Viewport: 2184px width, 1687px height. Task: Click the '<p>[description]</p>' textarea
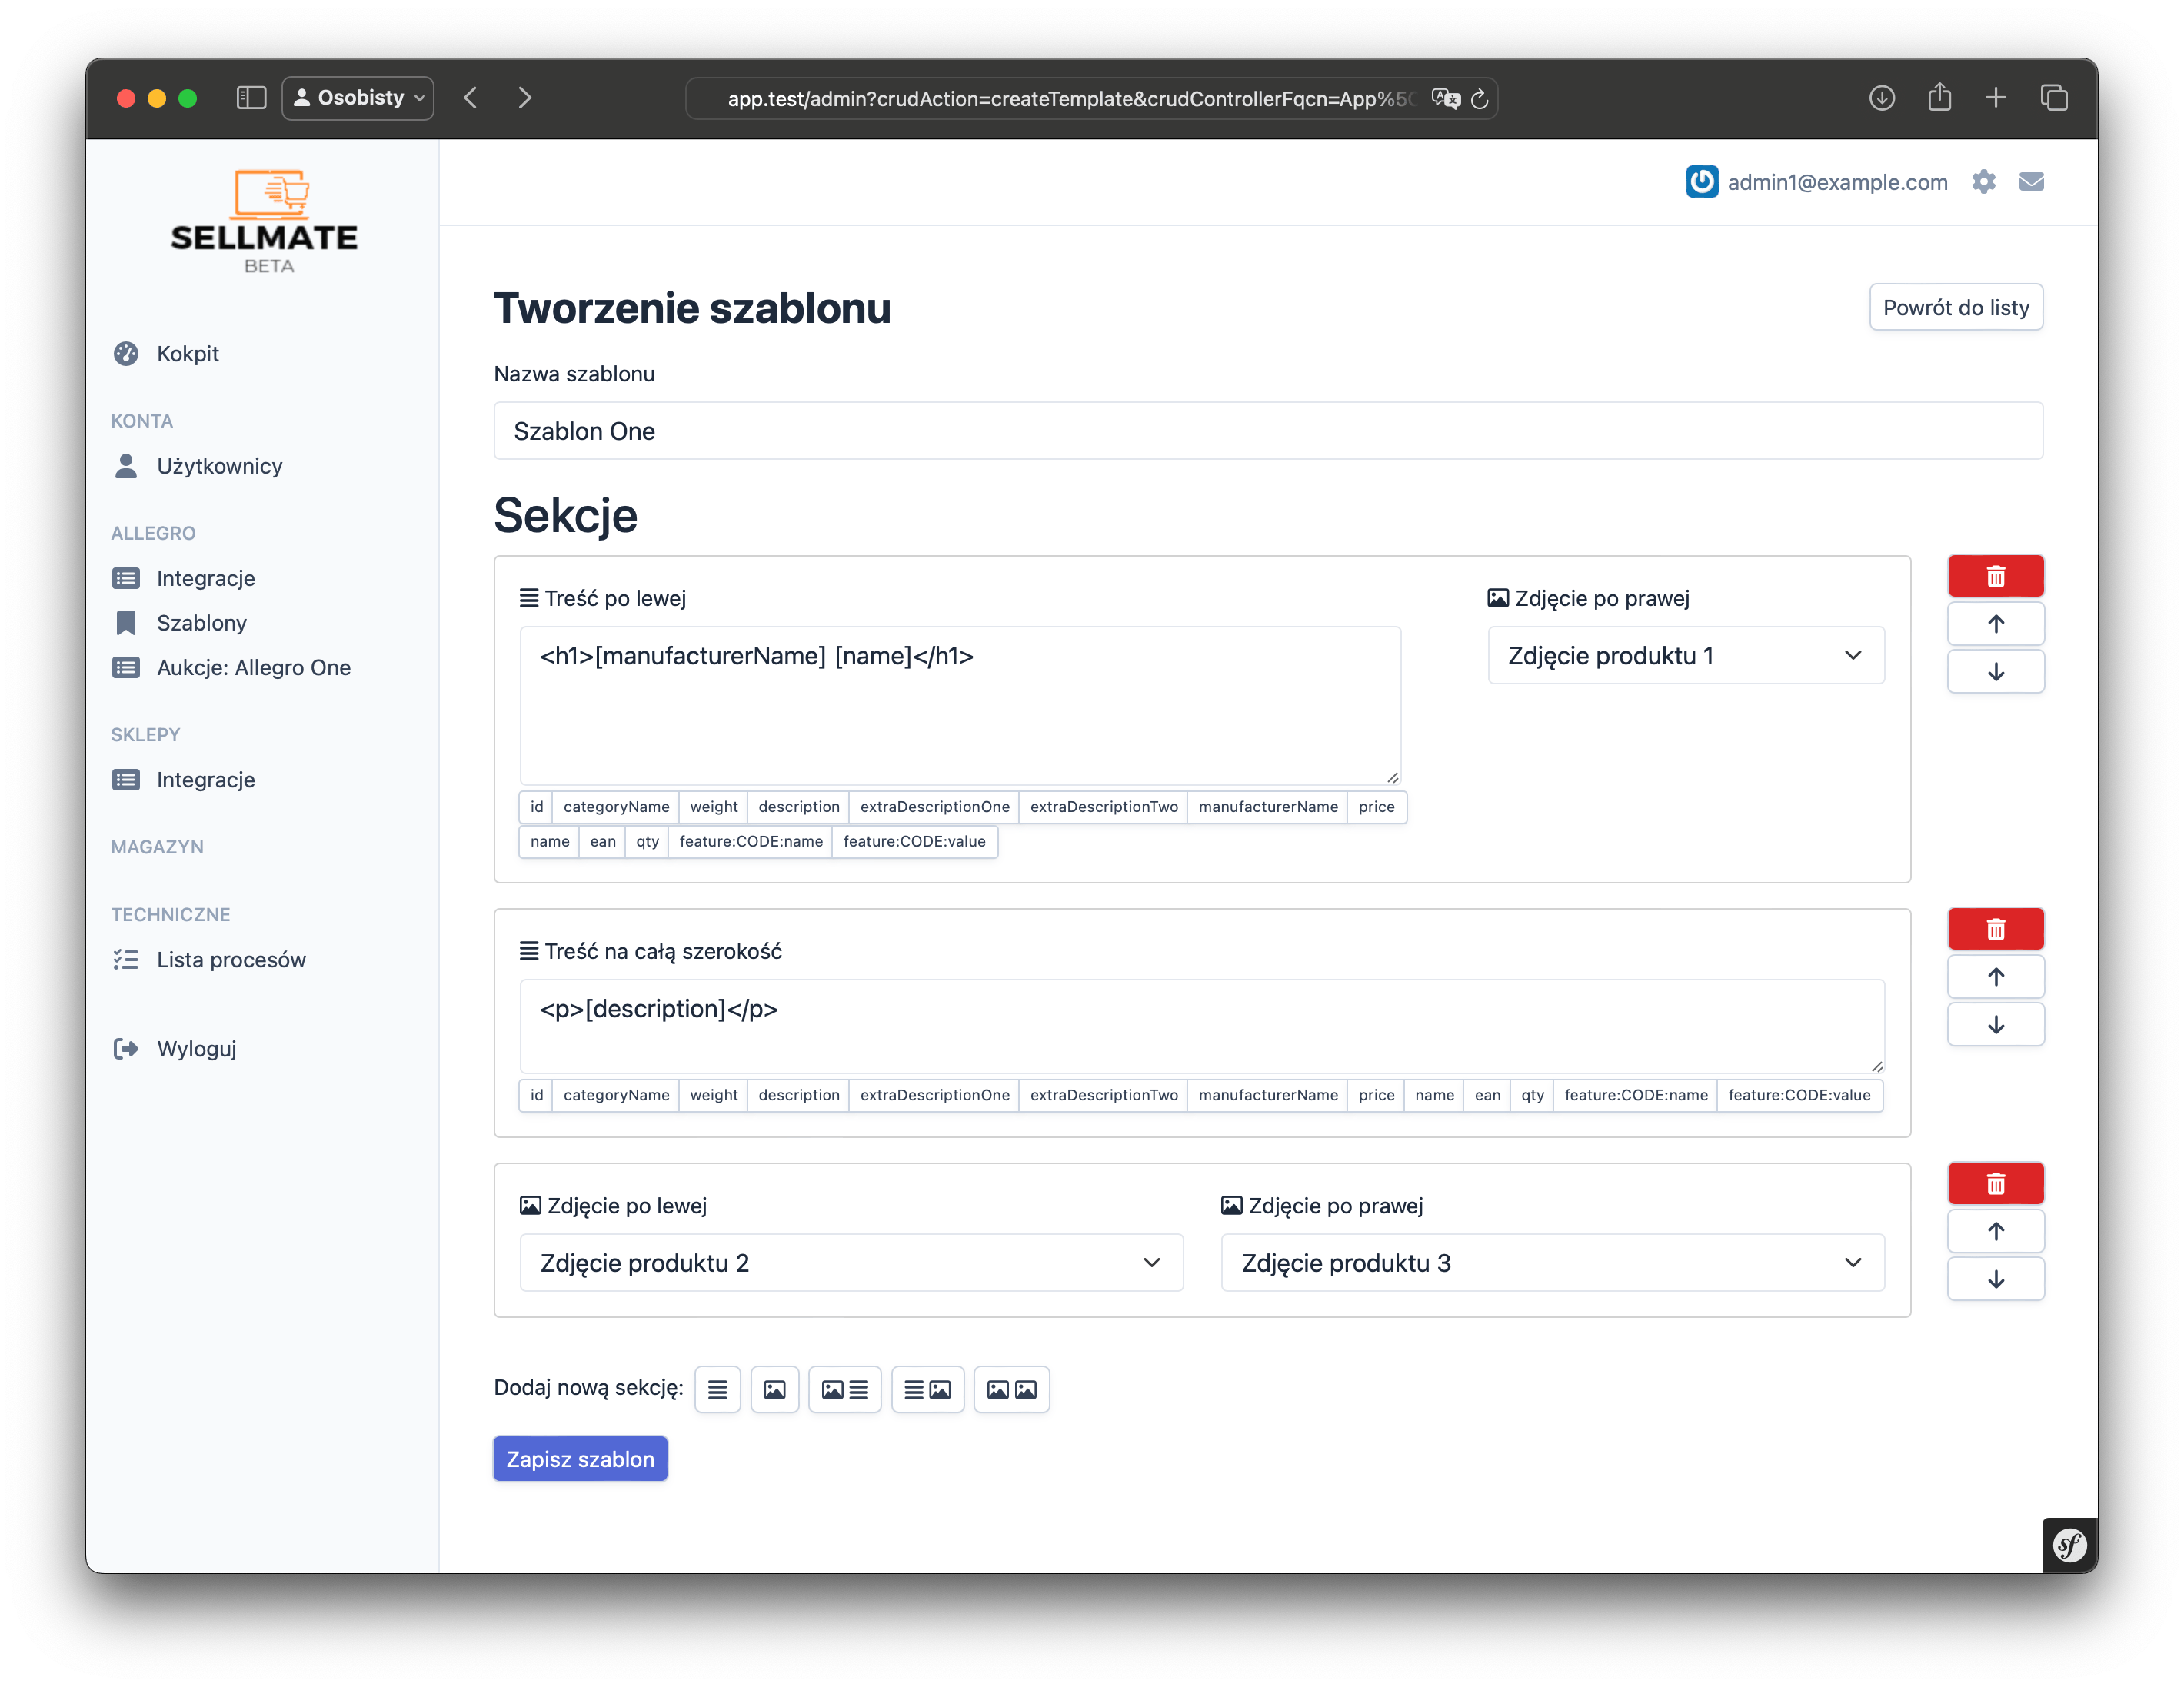(x=1202, y=1027)
